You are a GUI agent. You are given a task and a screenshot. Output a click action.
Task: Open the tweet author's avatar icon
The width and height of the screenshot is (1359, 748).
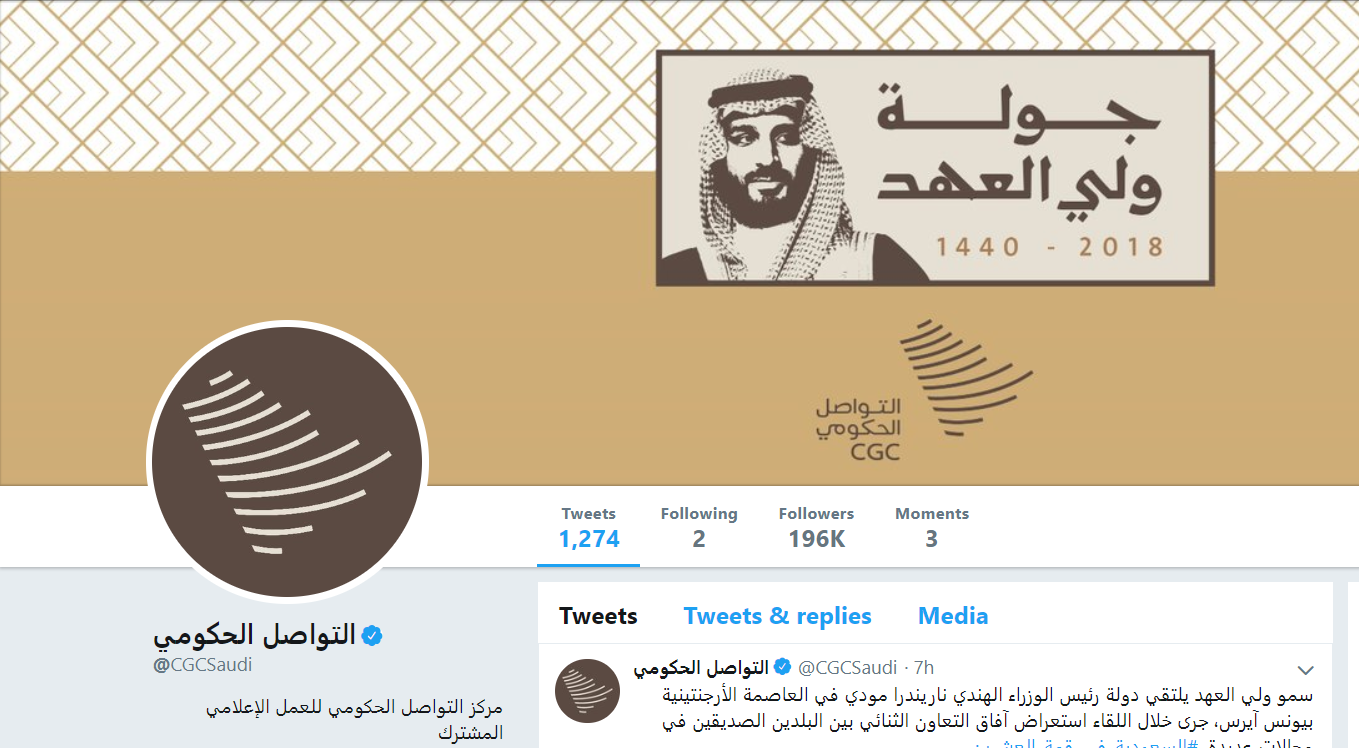point(588,691)
